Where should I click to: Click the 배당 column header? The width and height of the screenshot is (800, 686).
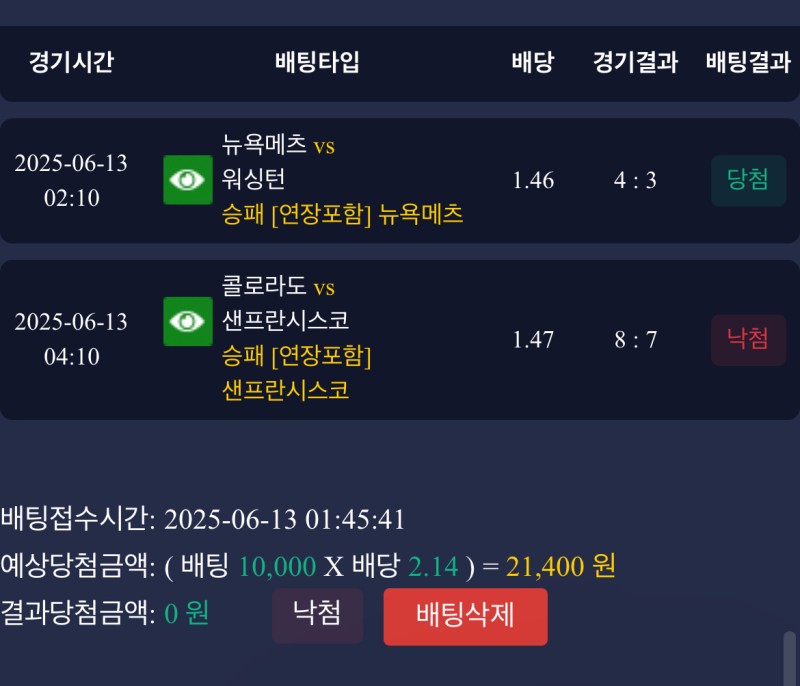tap(533, 62)
